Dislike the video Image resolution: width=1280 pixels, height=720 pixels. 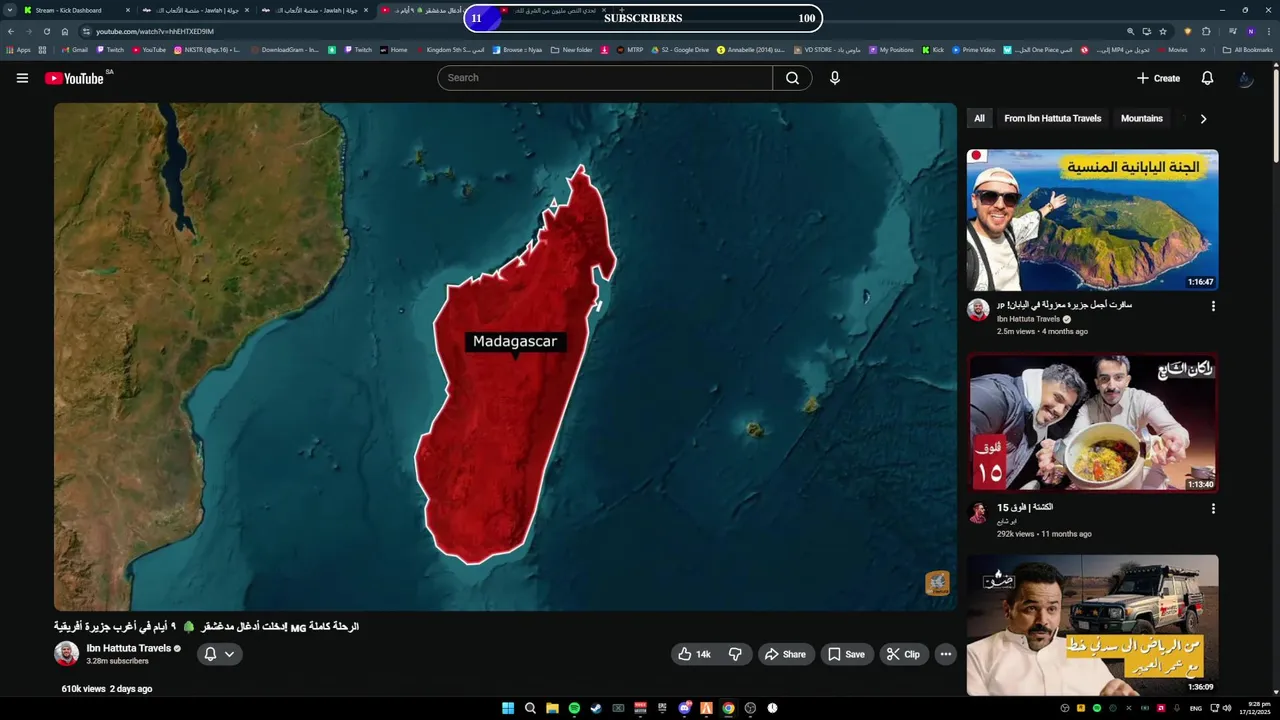click(736, 654)
